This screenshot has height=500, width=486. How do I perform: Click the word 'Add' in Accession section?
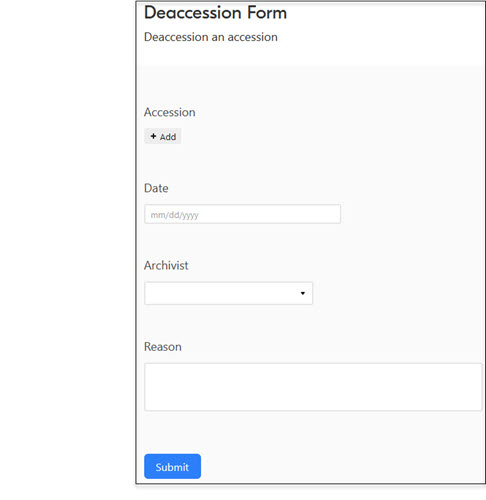tap(168, 137)
